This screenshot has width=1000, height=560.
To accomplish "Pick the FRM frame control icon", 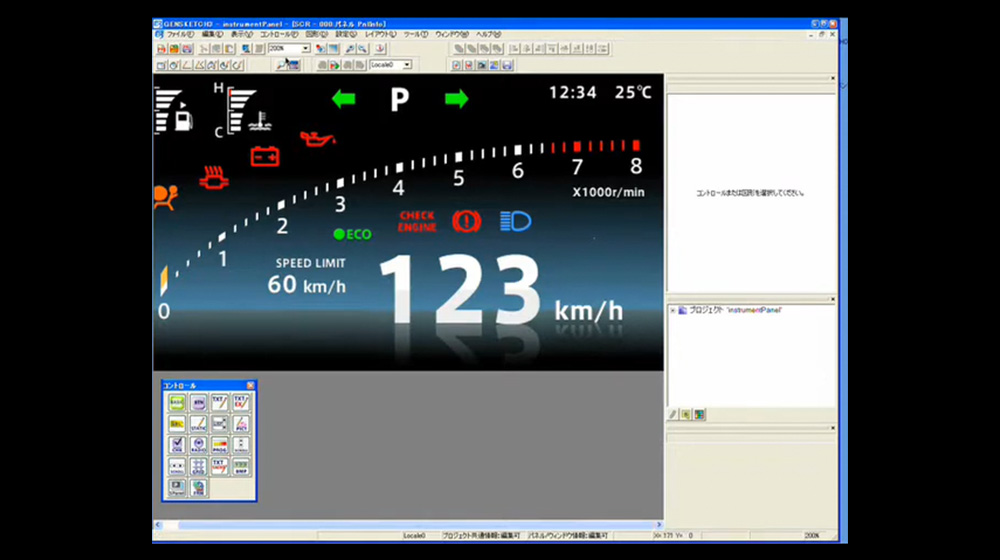I will 198,488.
